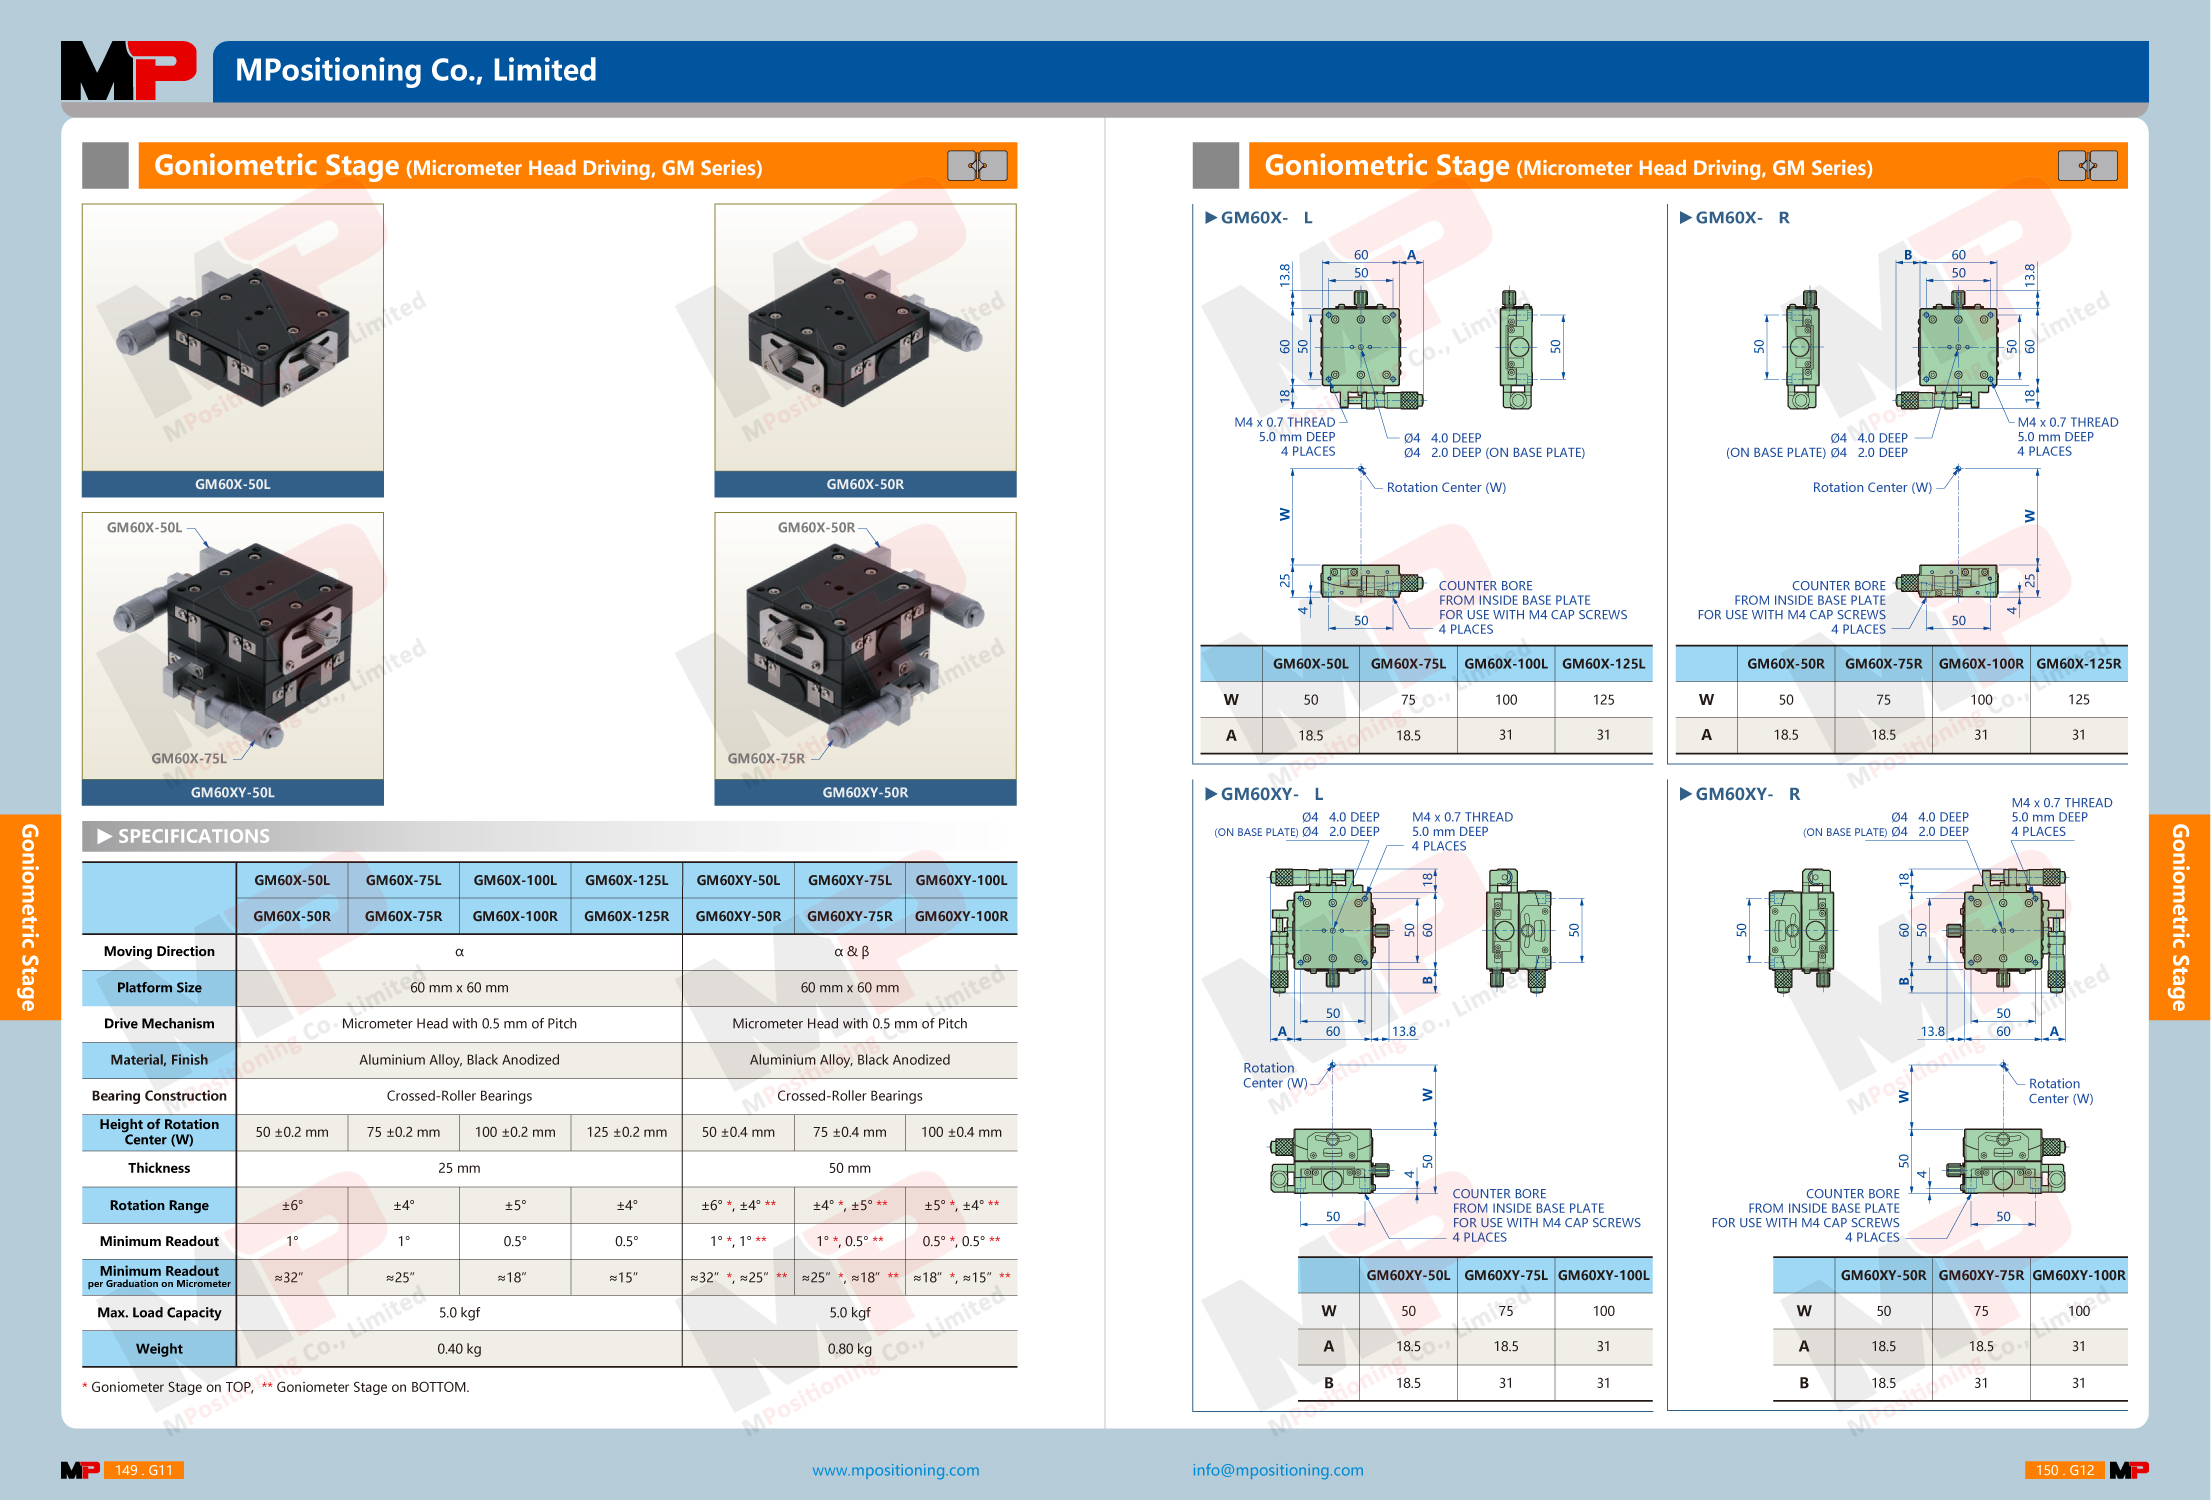Click the small MP logo near page 150
2211x1500 pixels.
(x=2129, y=1469)
